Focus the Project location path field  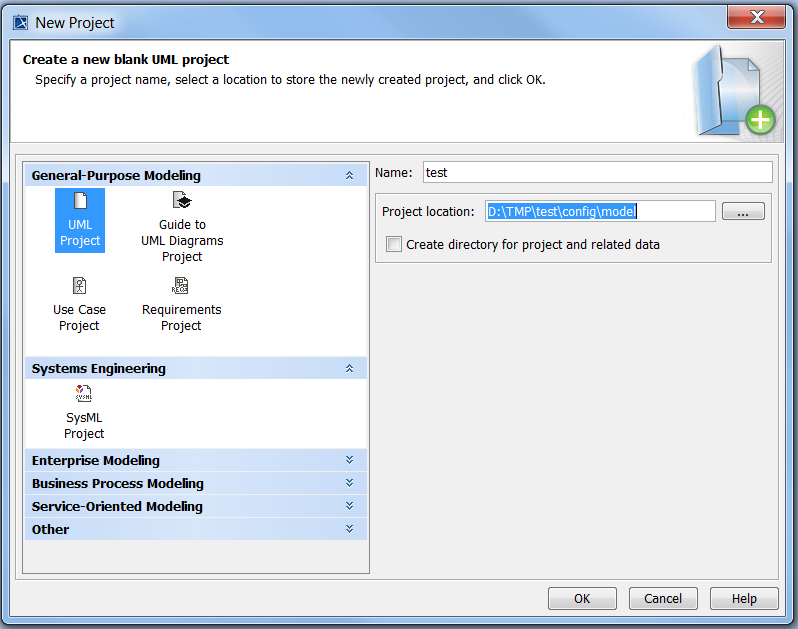pos(600,211)
